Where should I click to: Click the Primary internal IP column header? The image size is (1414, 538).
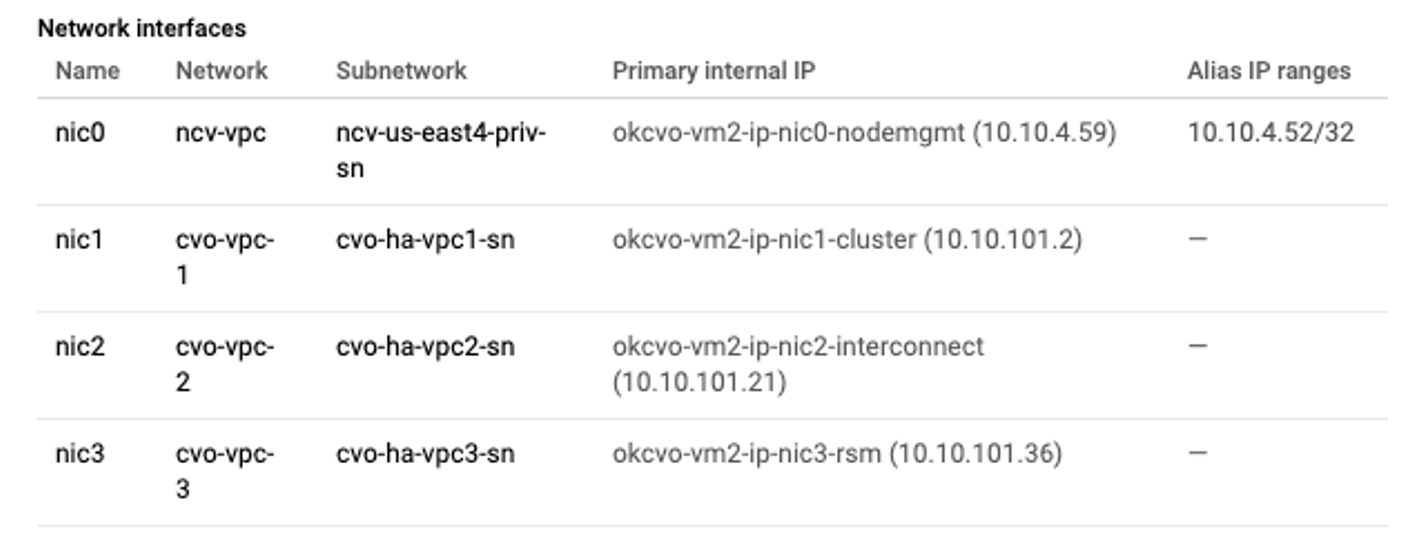pyautogui.click(x=713, y=71)
